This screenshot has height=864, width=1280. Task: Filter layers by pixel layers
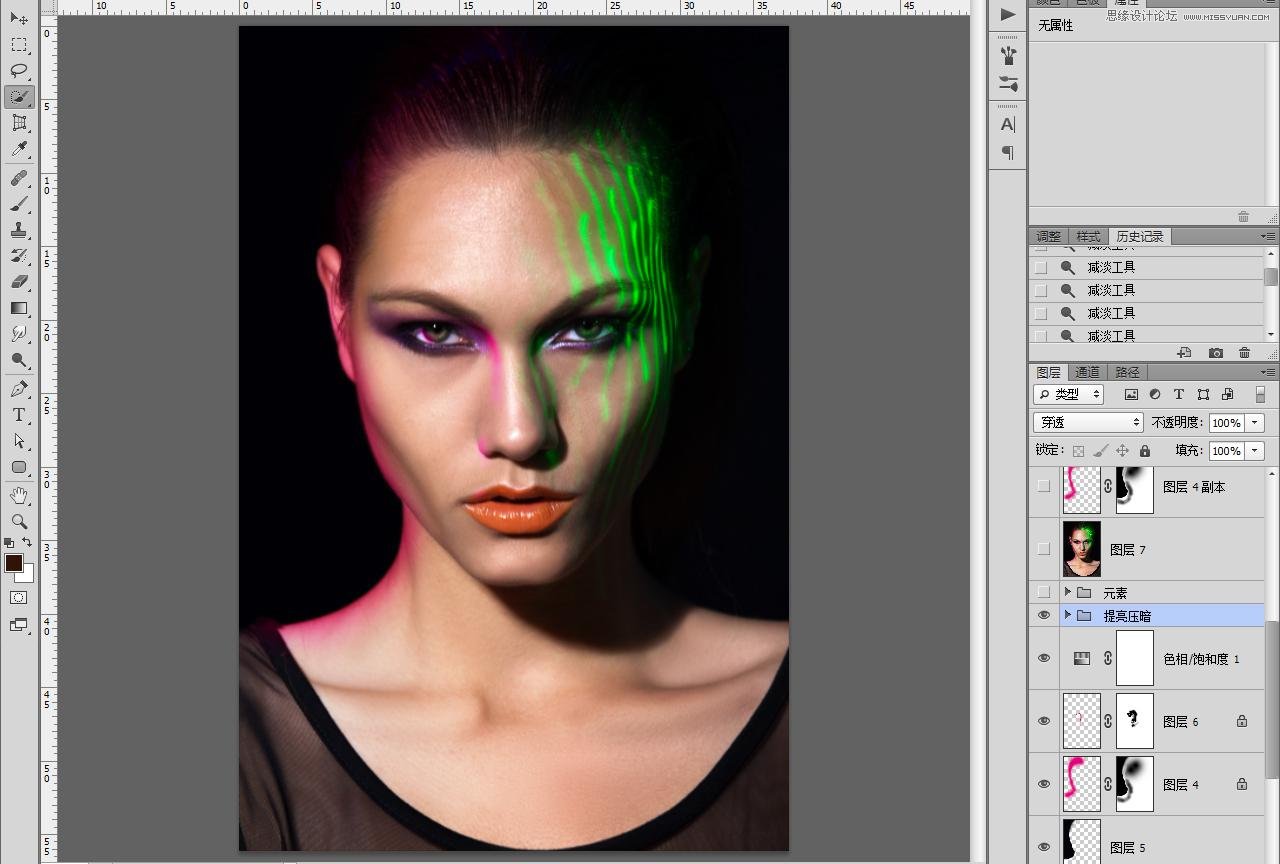point(1131,394)
